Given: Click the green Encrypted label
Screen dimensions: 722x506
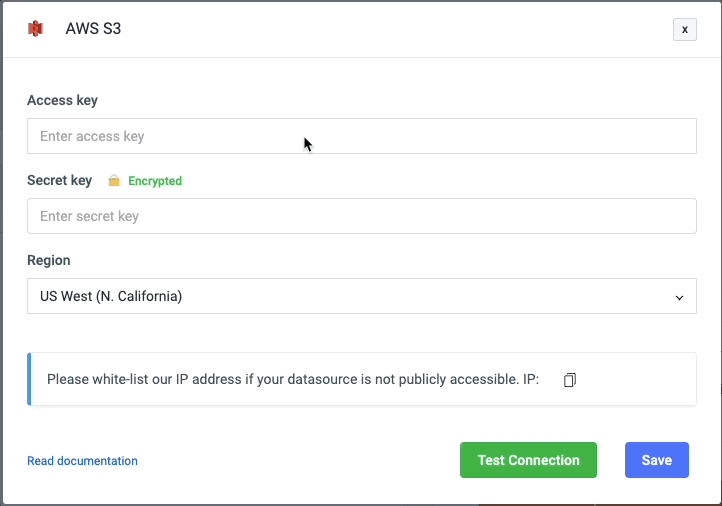Looking at the screenshot, I should [155, 181].
